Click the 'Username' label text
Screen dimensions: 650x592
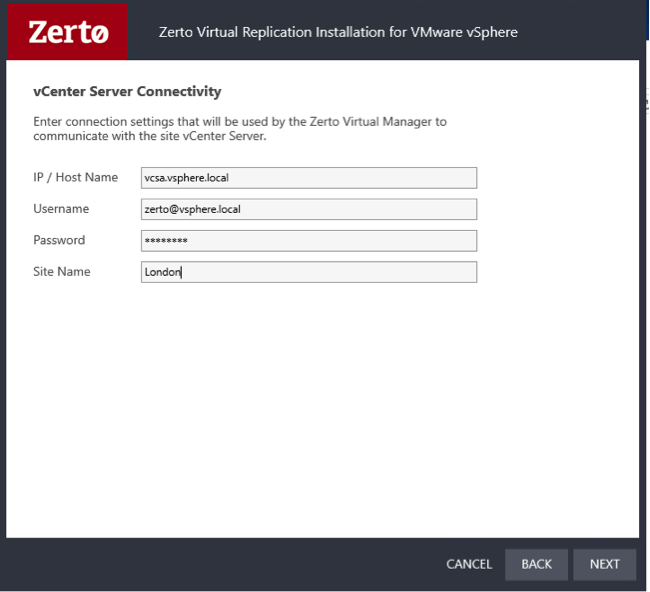(61, 209)
